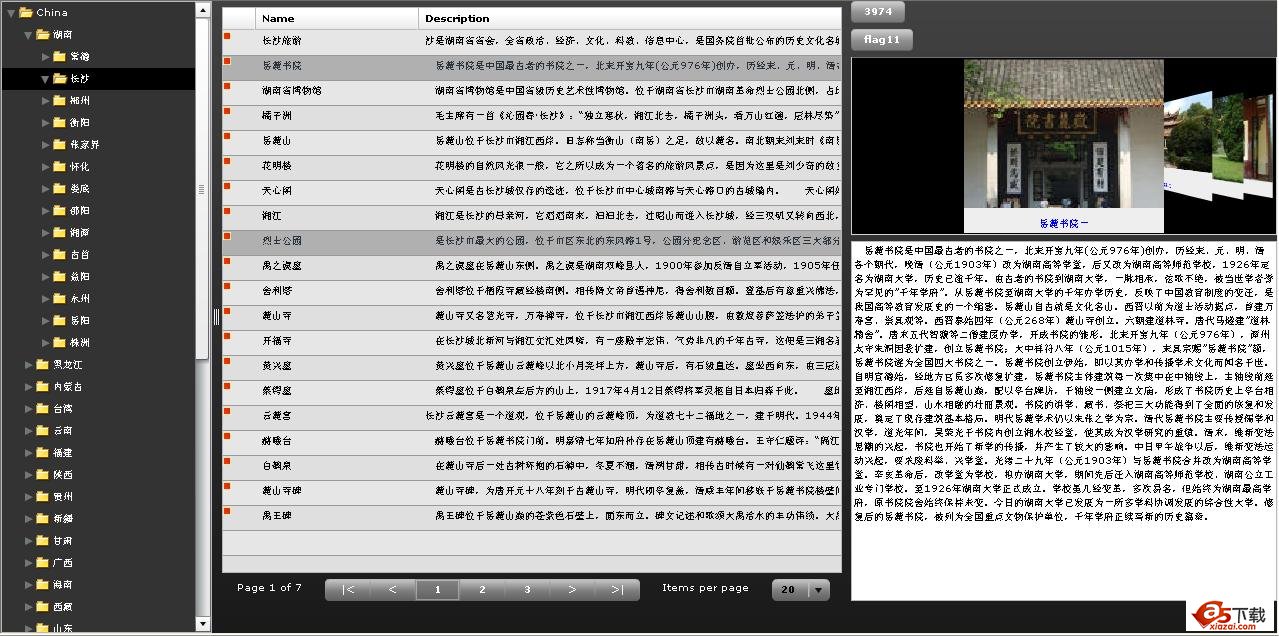
Task: Go to the previous page button
Action: [393, 590]
